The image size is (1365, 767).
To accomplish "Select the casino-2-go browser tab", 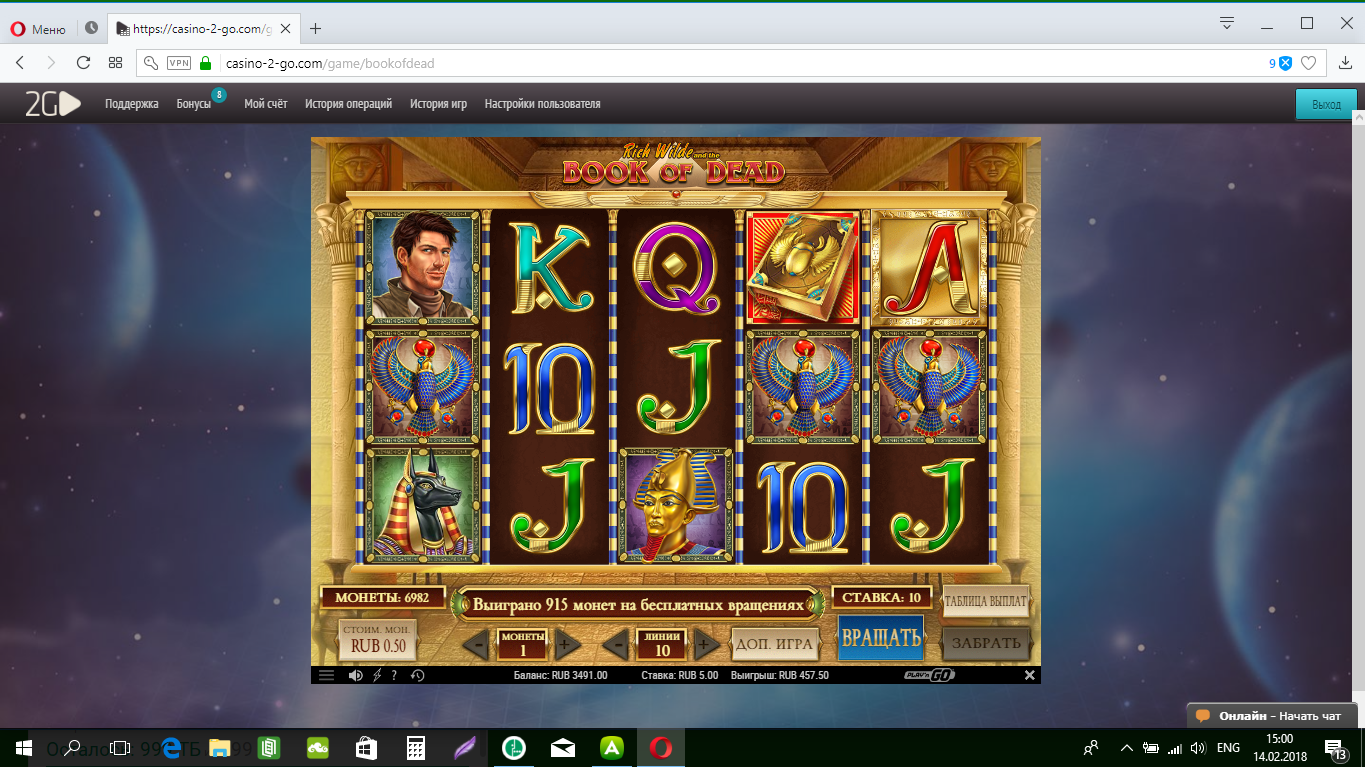I will tap(205, 29).
